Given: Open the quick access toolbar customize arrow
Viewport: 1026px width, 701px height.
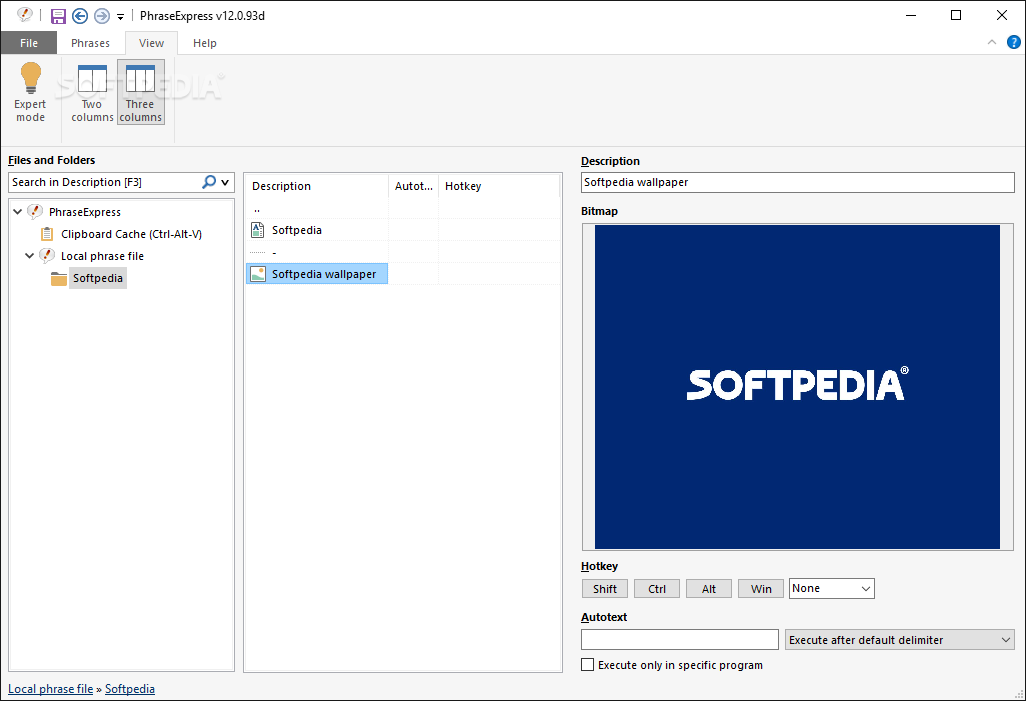Looking at the screenshot, I should [120, 17].
